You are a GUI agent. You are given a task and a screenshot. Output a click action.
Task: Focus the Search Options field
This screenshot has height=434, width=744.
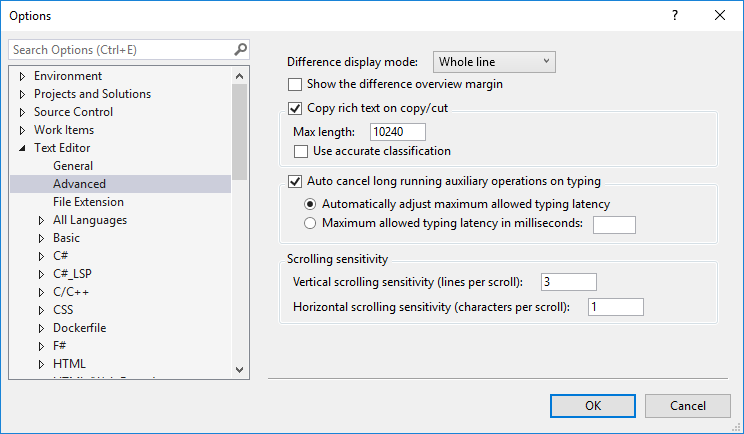[x=129, y=50]
